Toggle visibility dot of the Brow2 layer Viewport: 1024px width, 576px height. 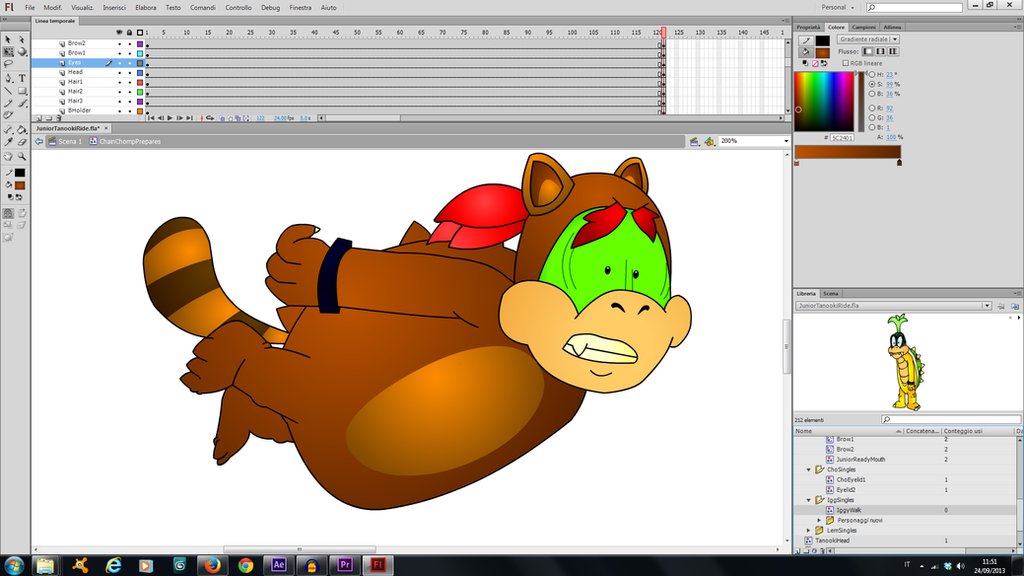click(120, 44)
